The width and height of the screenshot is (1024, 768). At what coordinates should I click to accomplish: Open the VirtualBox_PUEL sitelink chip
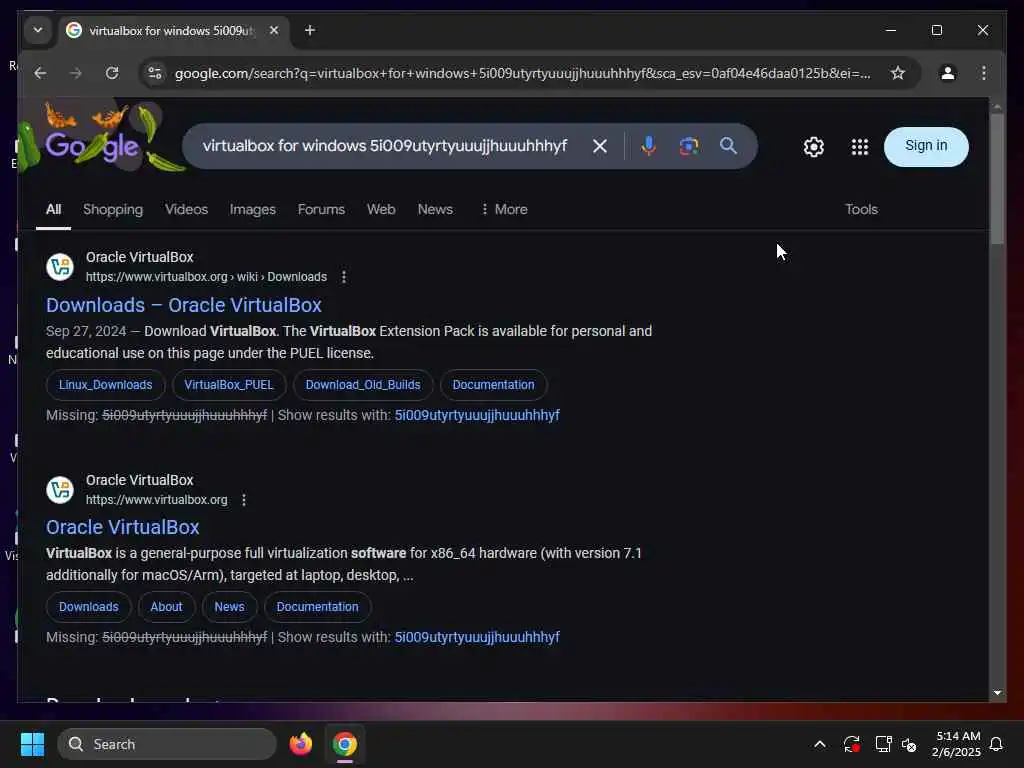pos(229,385)
